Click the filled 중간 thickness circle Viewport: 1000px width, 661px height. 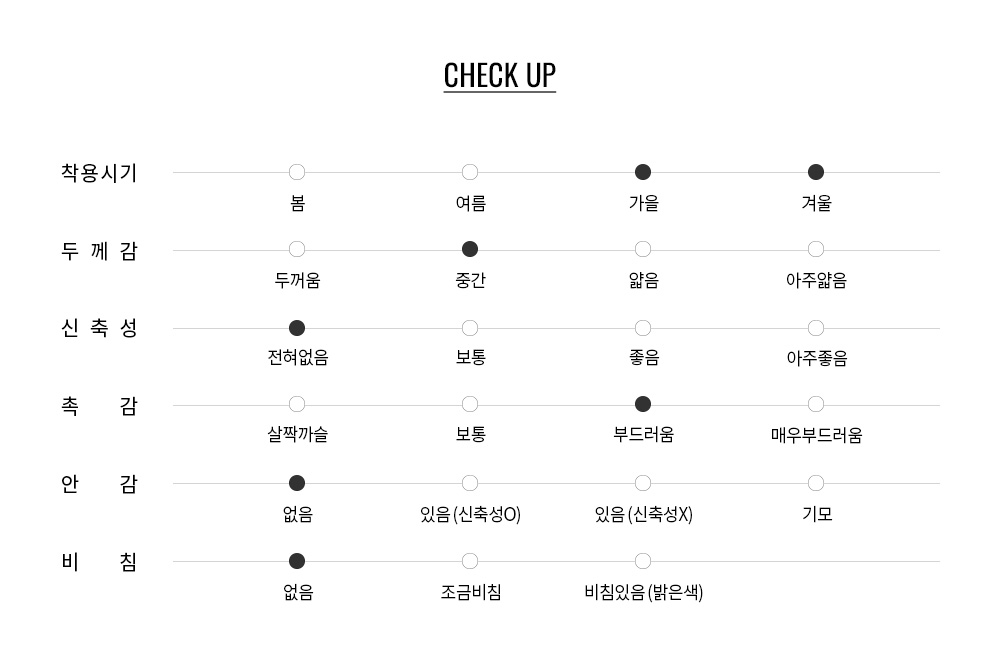click(470, 249)
